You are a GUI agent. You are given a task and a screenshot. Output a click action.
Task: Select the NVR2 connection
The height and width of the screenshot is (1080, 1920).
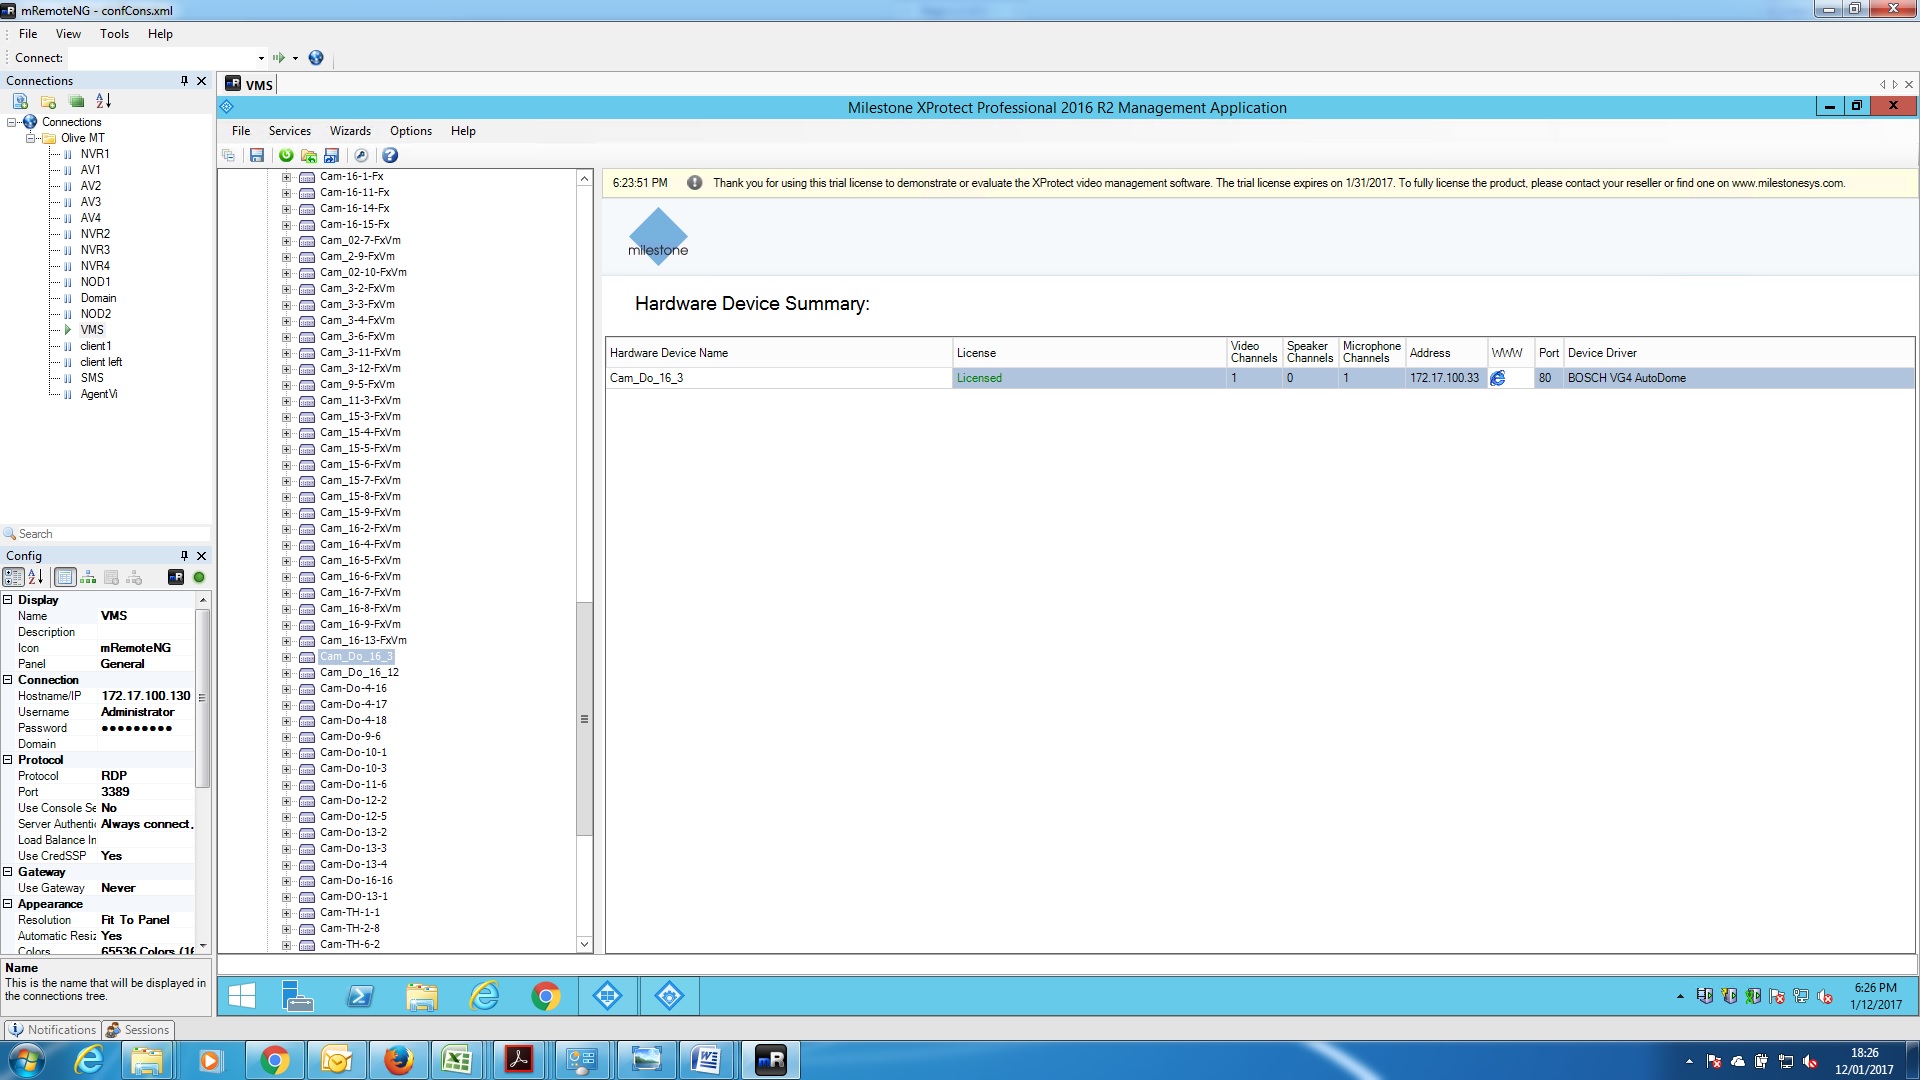click(x=95, y=234)
